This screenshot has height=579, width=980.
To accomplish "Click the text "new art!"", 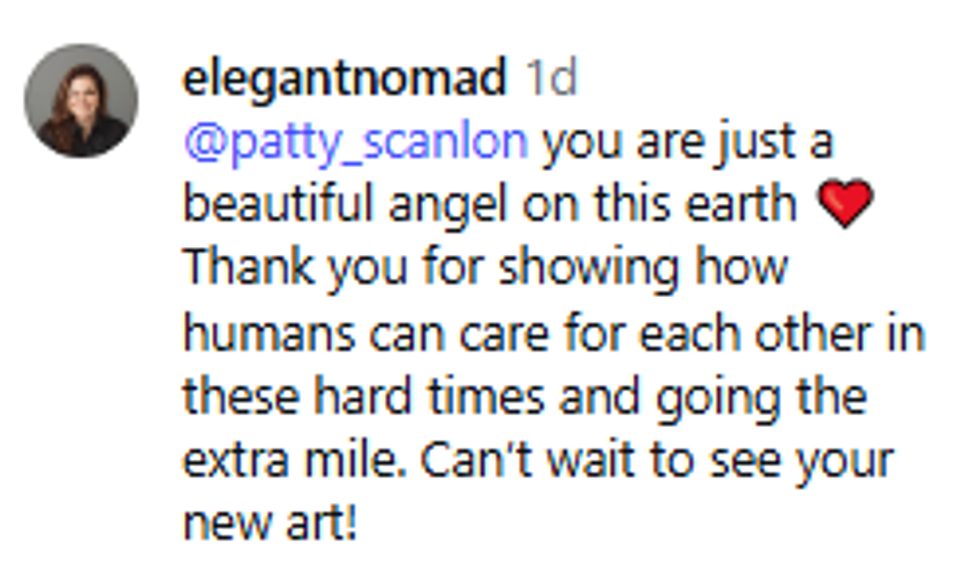I will click(x=269, y=522).
